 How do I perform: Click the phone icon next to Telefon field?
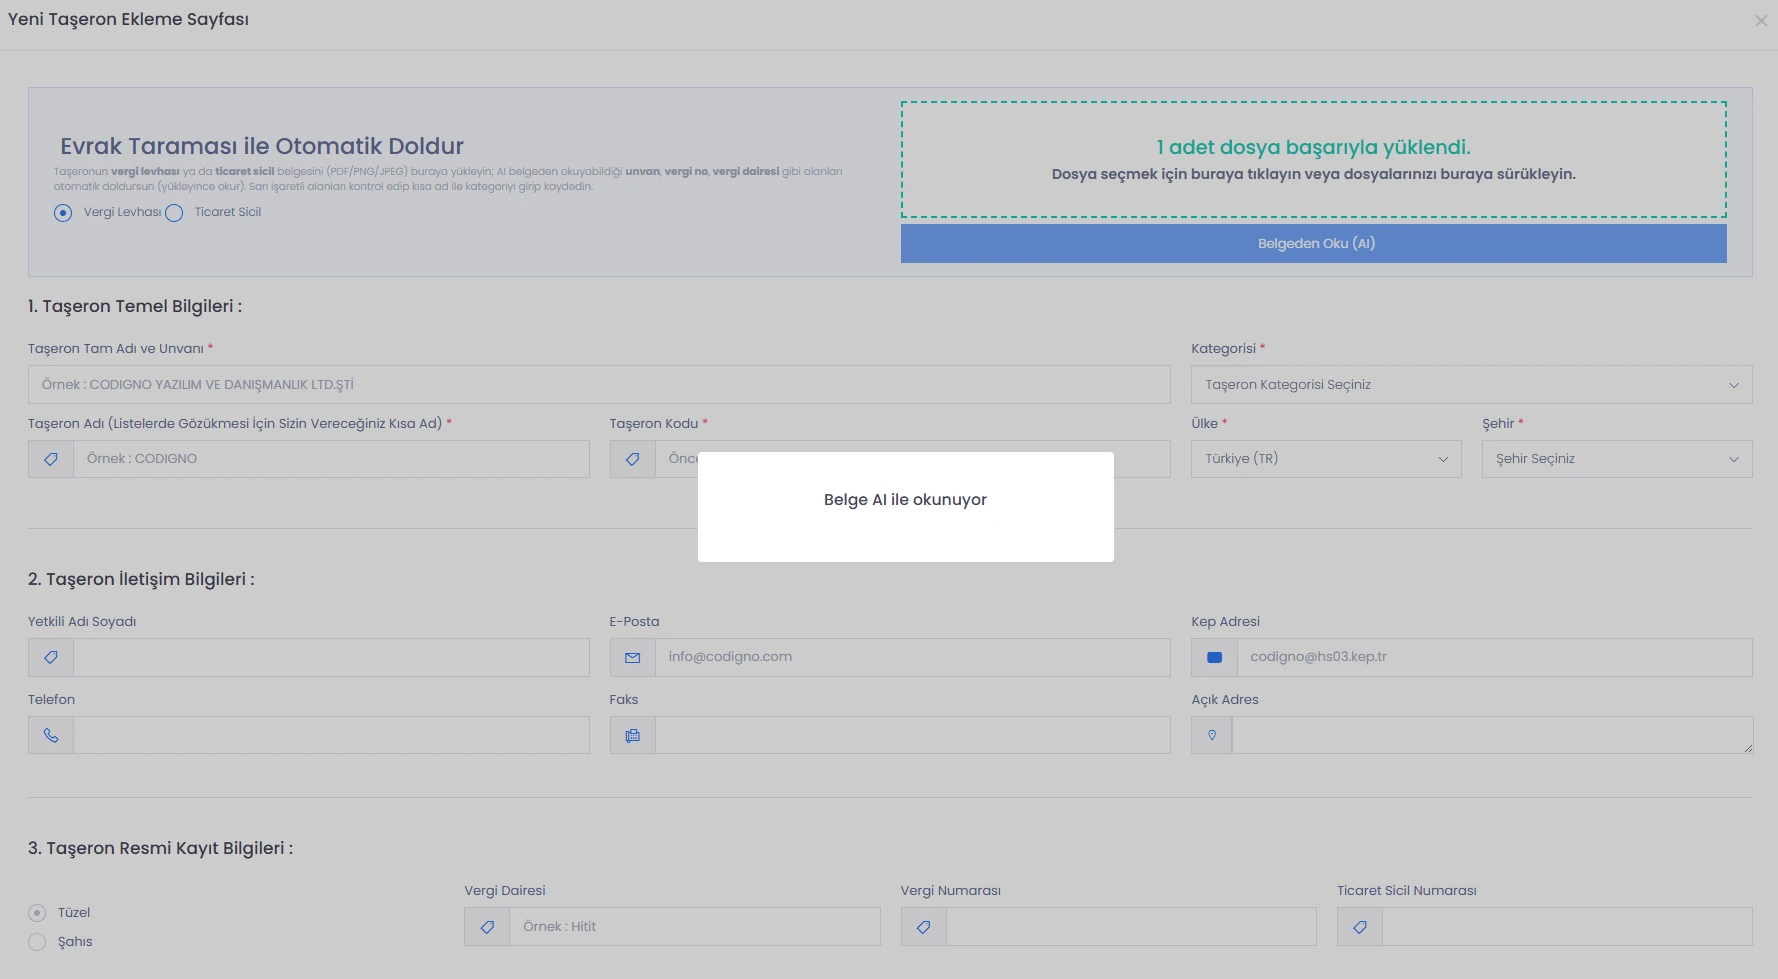coord(51,736)
